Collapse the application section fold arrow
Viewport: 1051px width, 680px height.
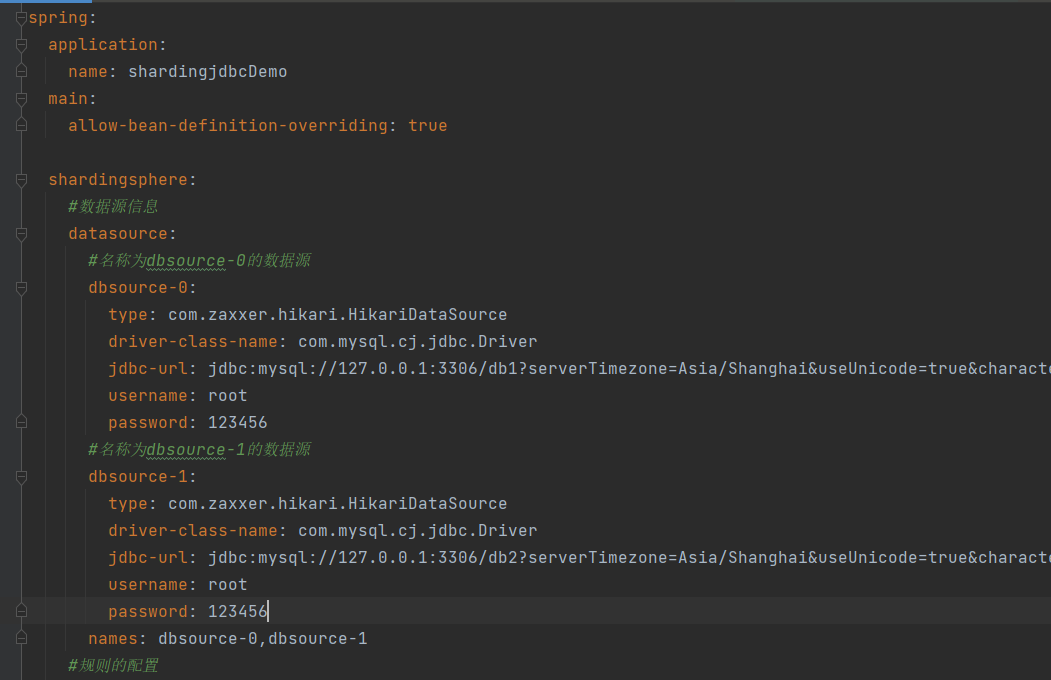pos(21,45)
